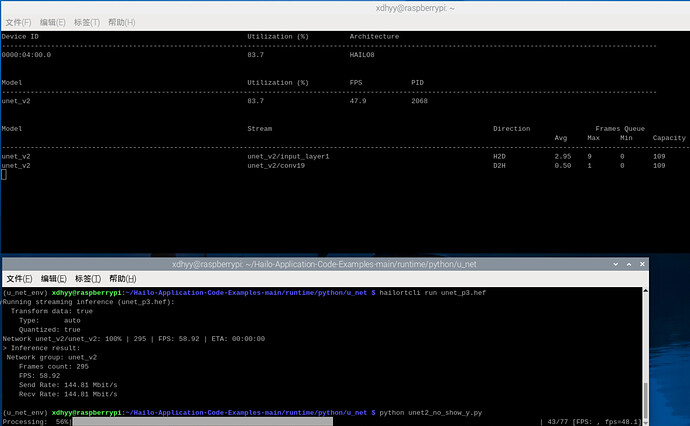Click the Capacity column header
The height and width of the screenshot is (426, 690).
tap(669, 138)
